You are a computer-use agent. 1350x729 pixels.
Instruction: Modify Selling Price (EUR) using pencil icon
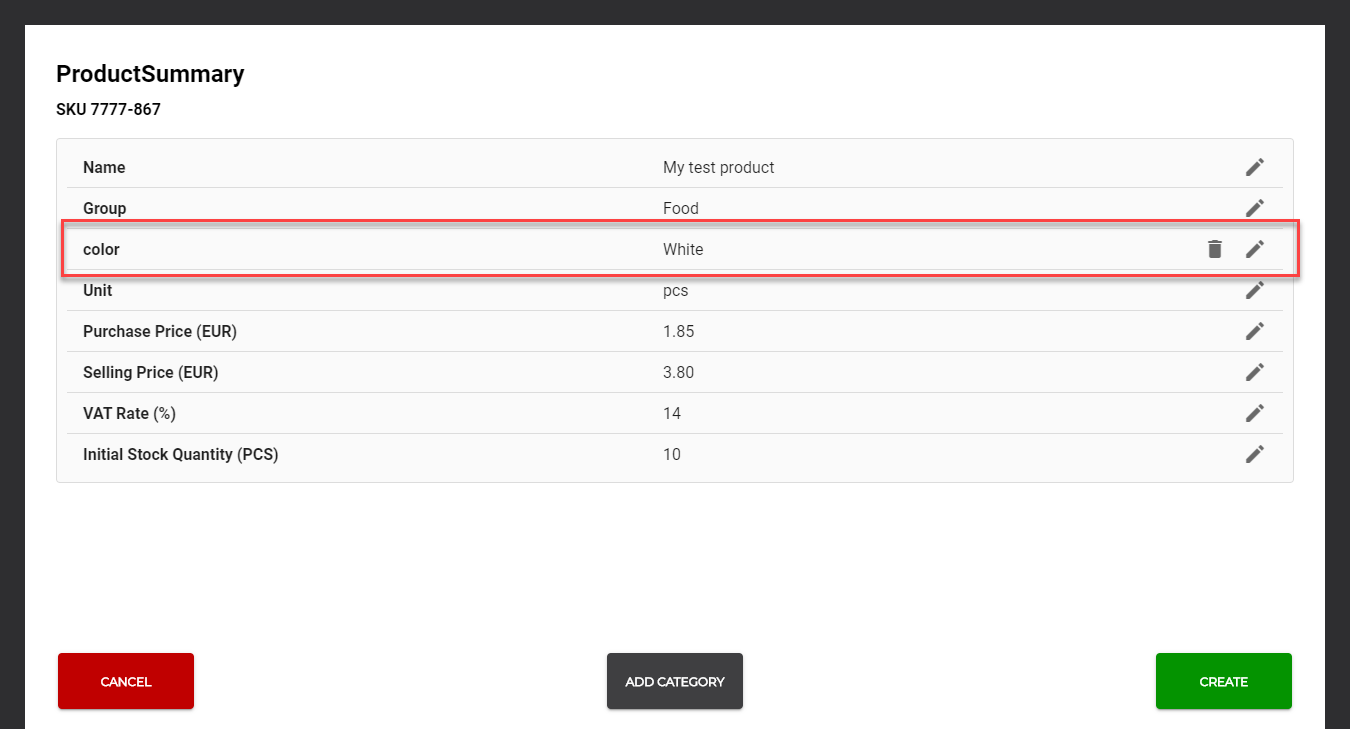[x=1254, y=372]
